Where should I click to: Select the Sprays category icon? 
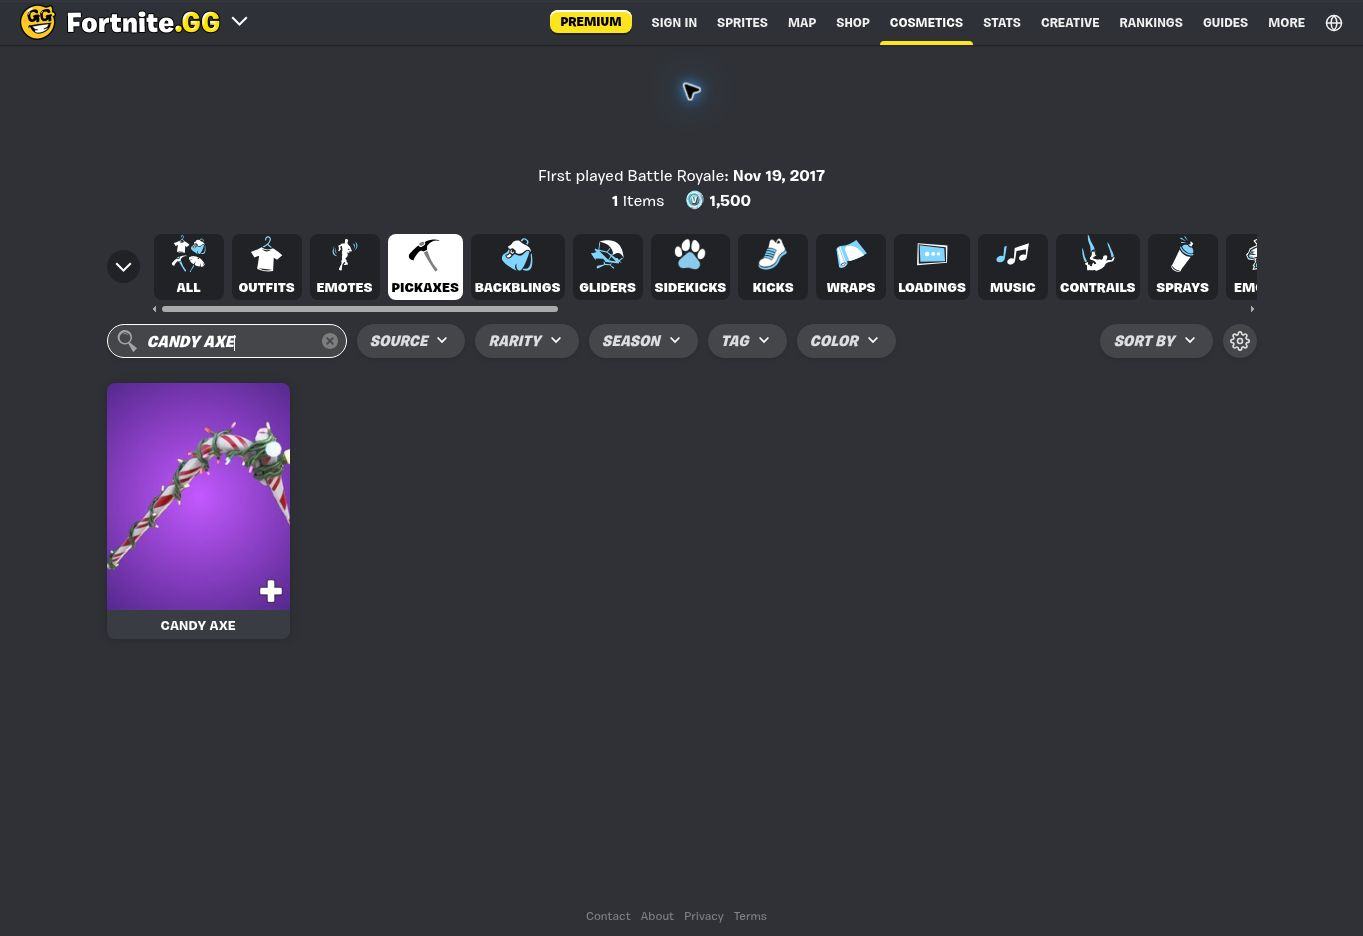(x=1183, y=267)
